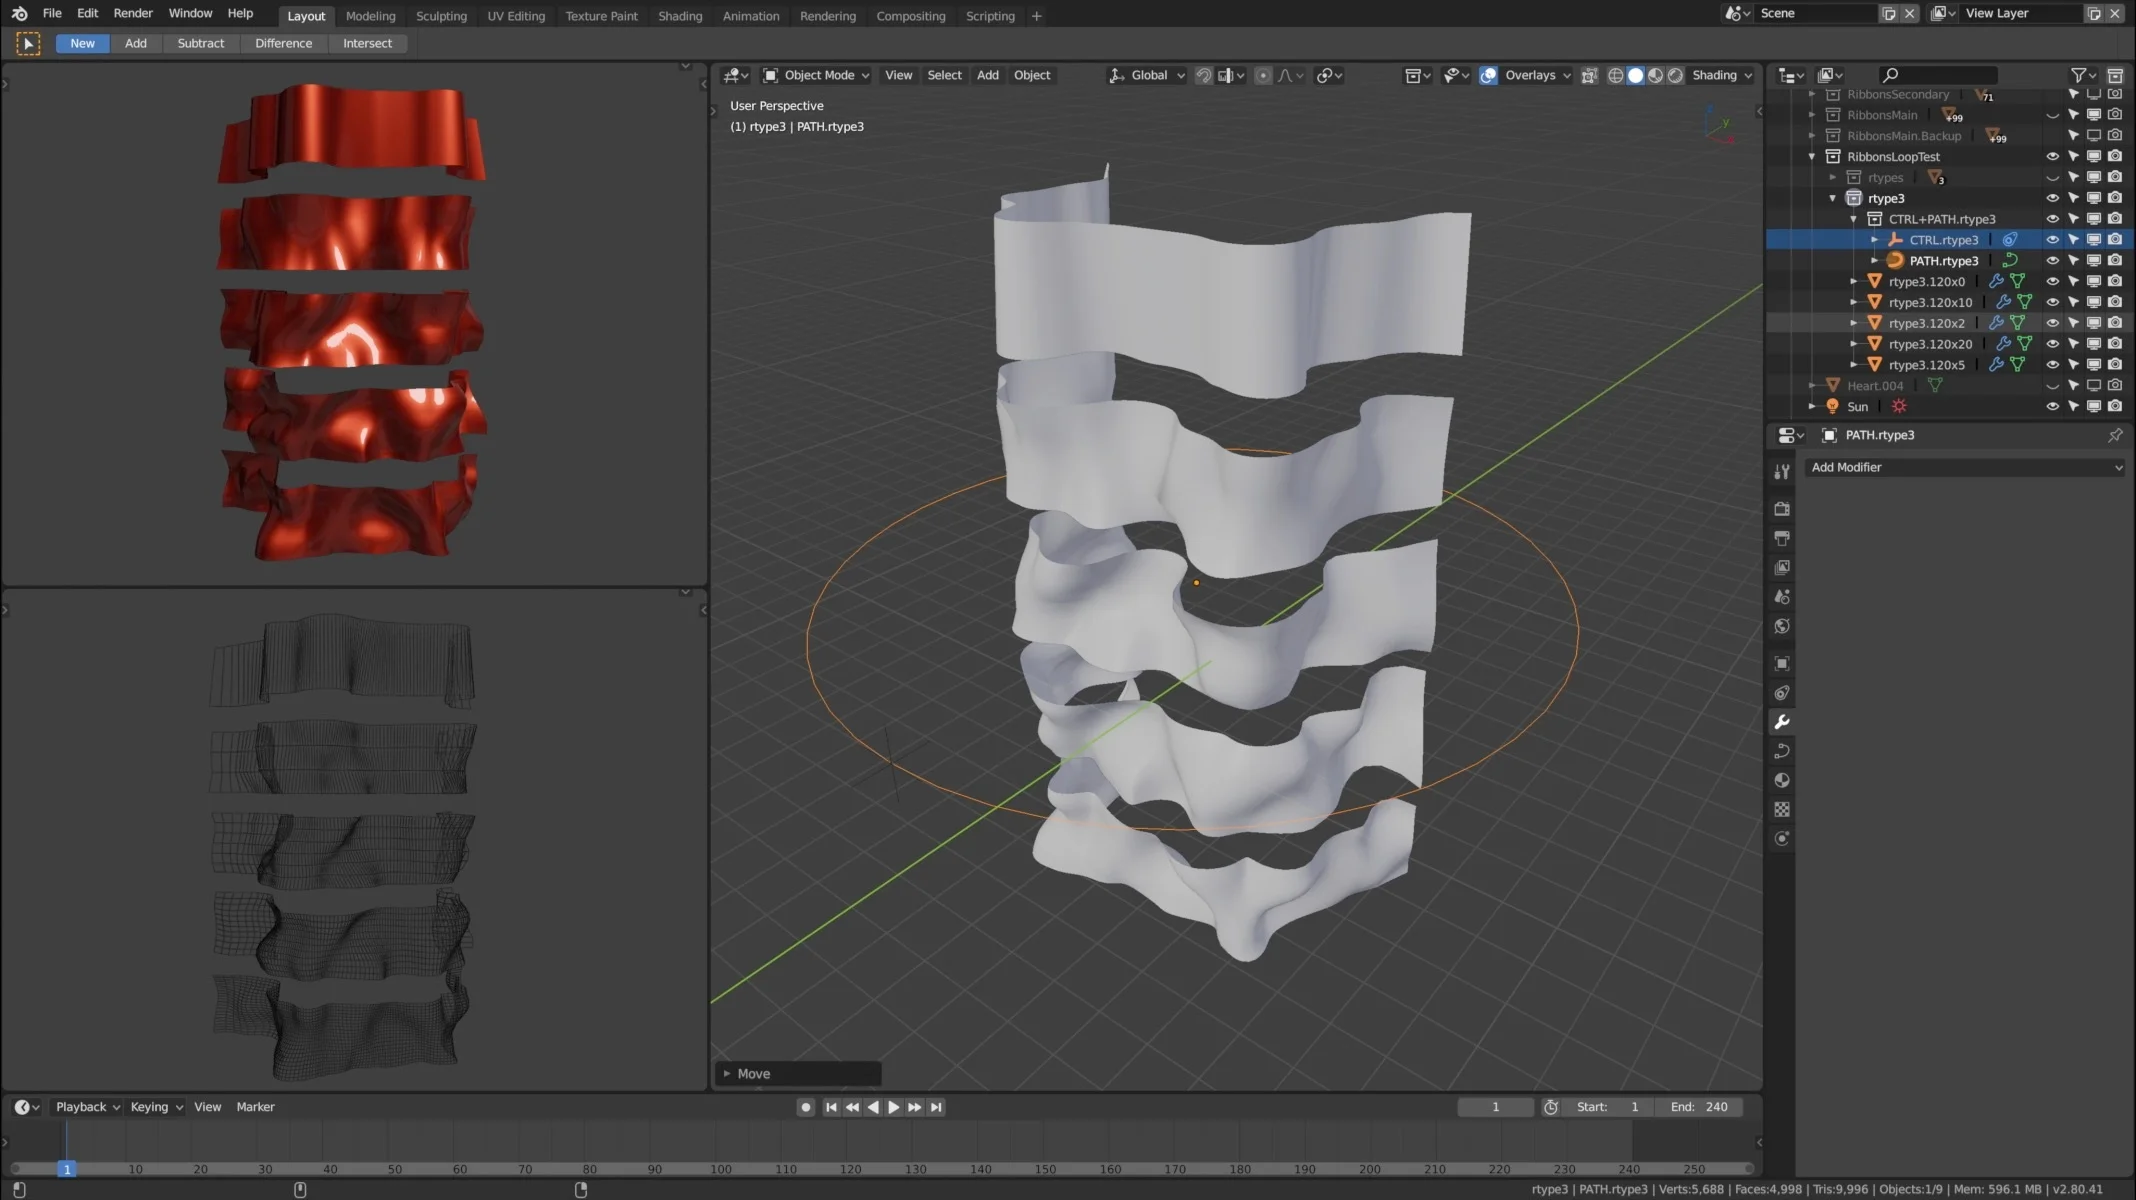The height and width of the screenshot is (1200, 2136).
Task: Toggle render camera icon for rtype3.120x20
Action: (2115, 344)
